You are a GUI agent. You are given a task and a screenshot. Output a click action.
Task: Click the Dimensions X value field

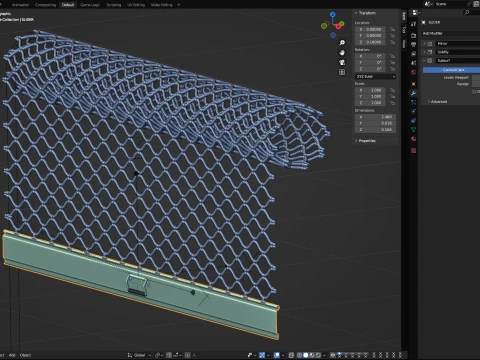pos(375,117)
